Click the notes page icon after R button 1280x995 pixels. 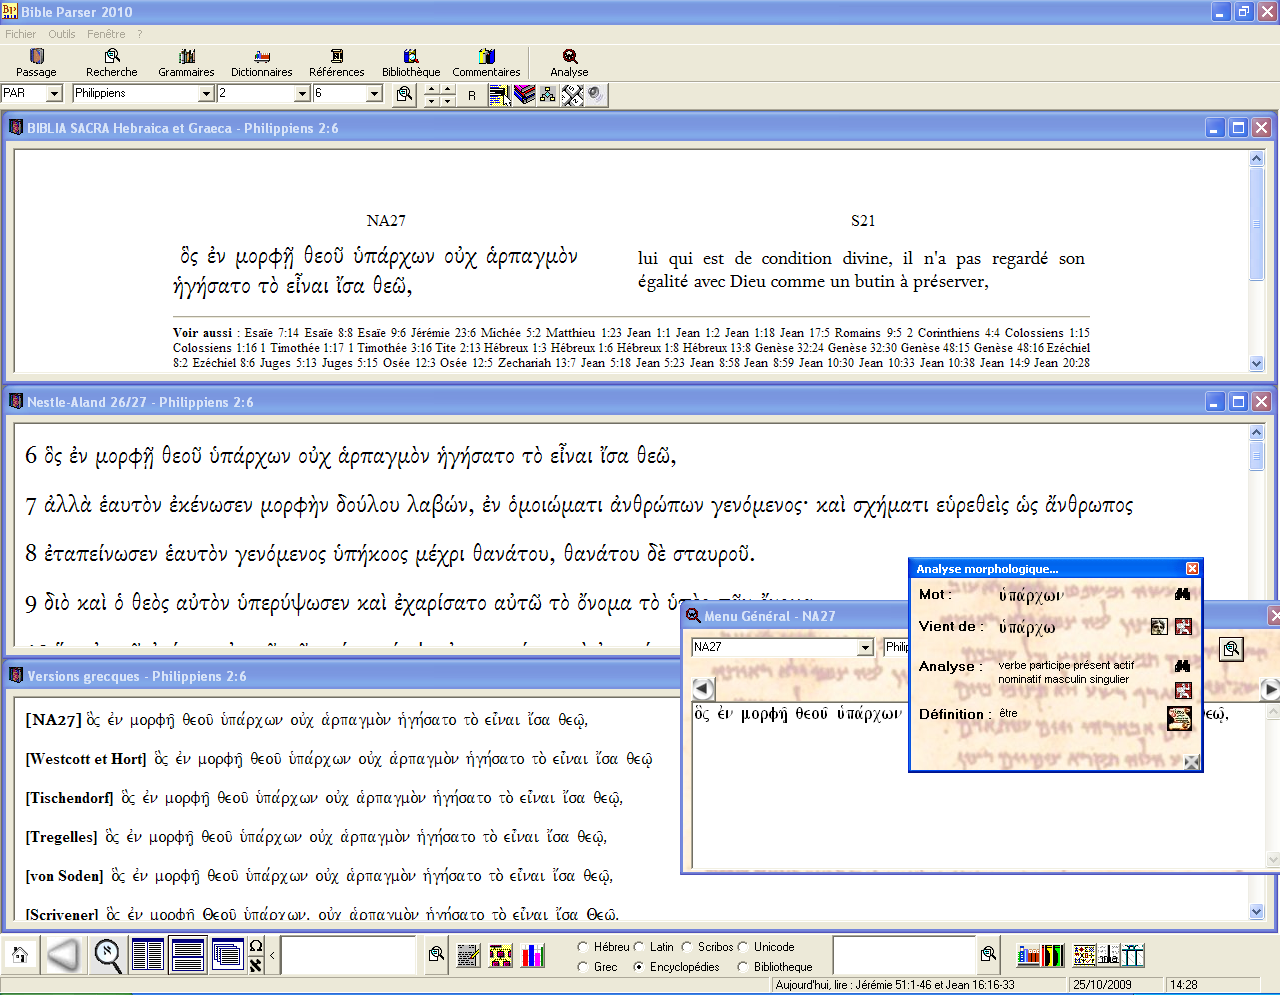499,94
